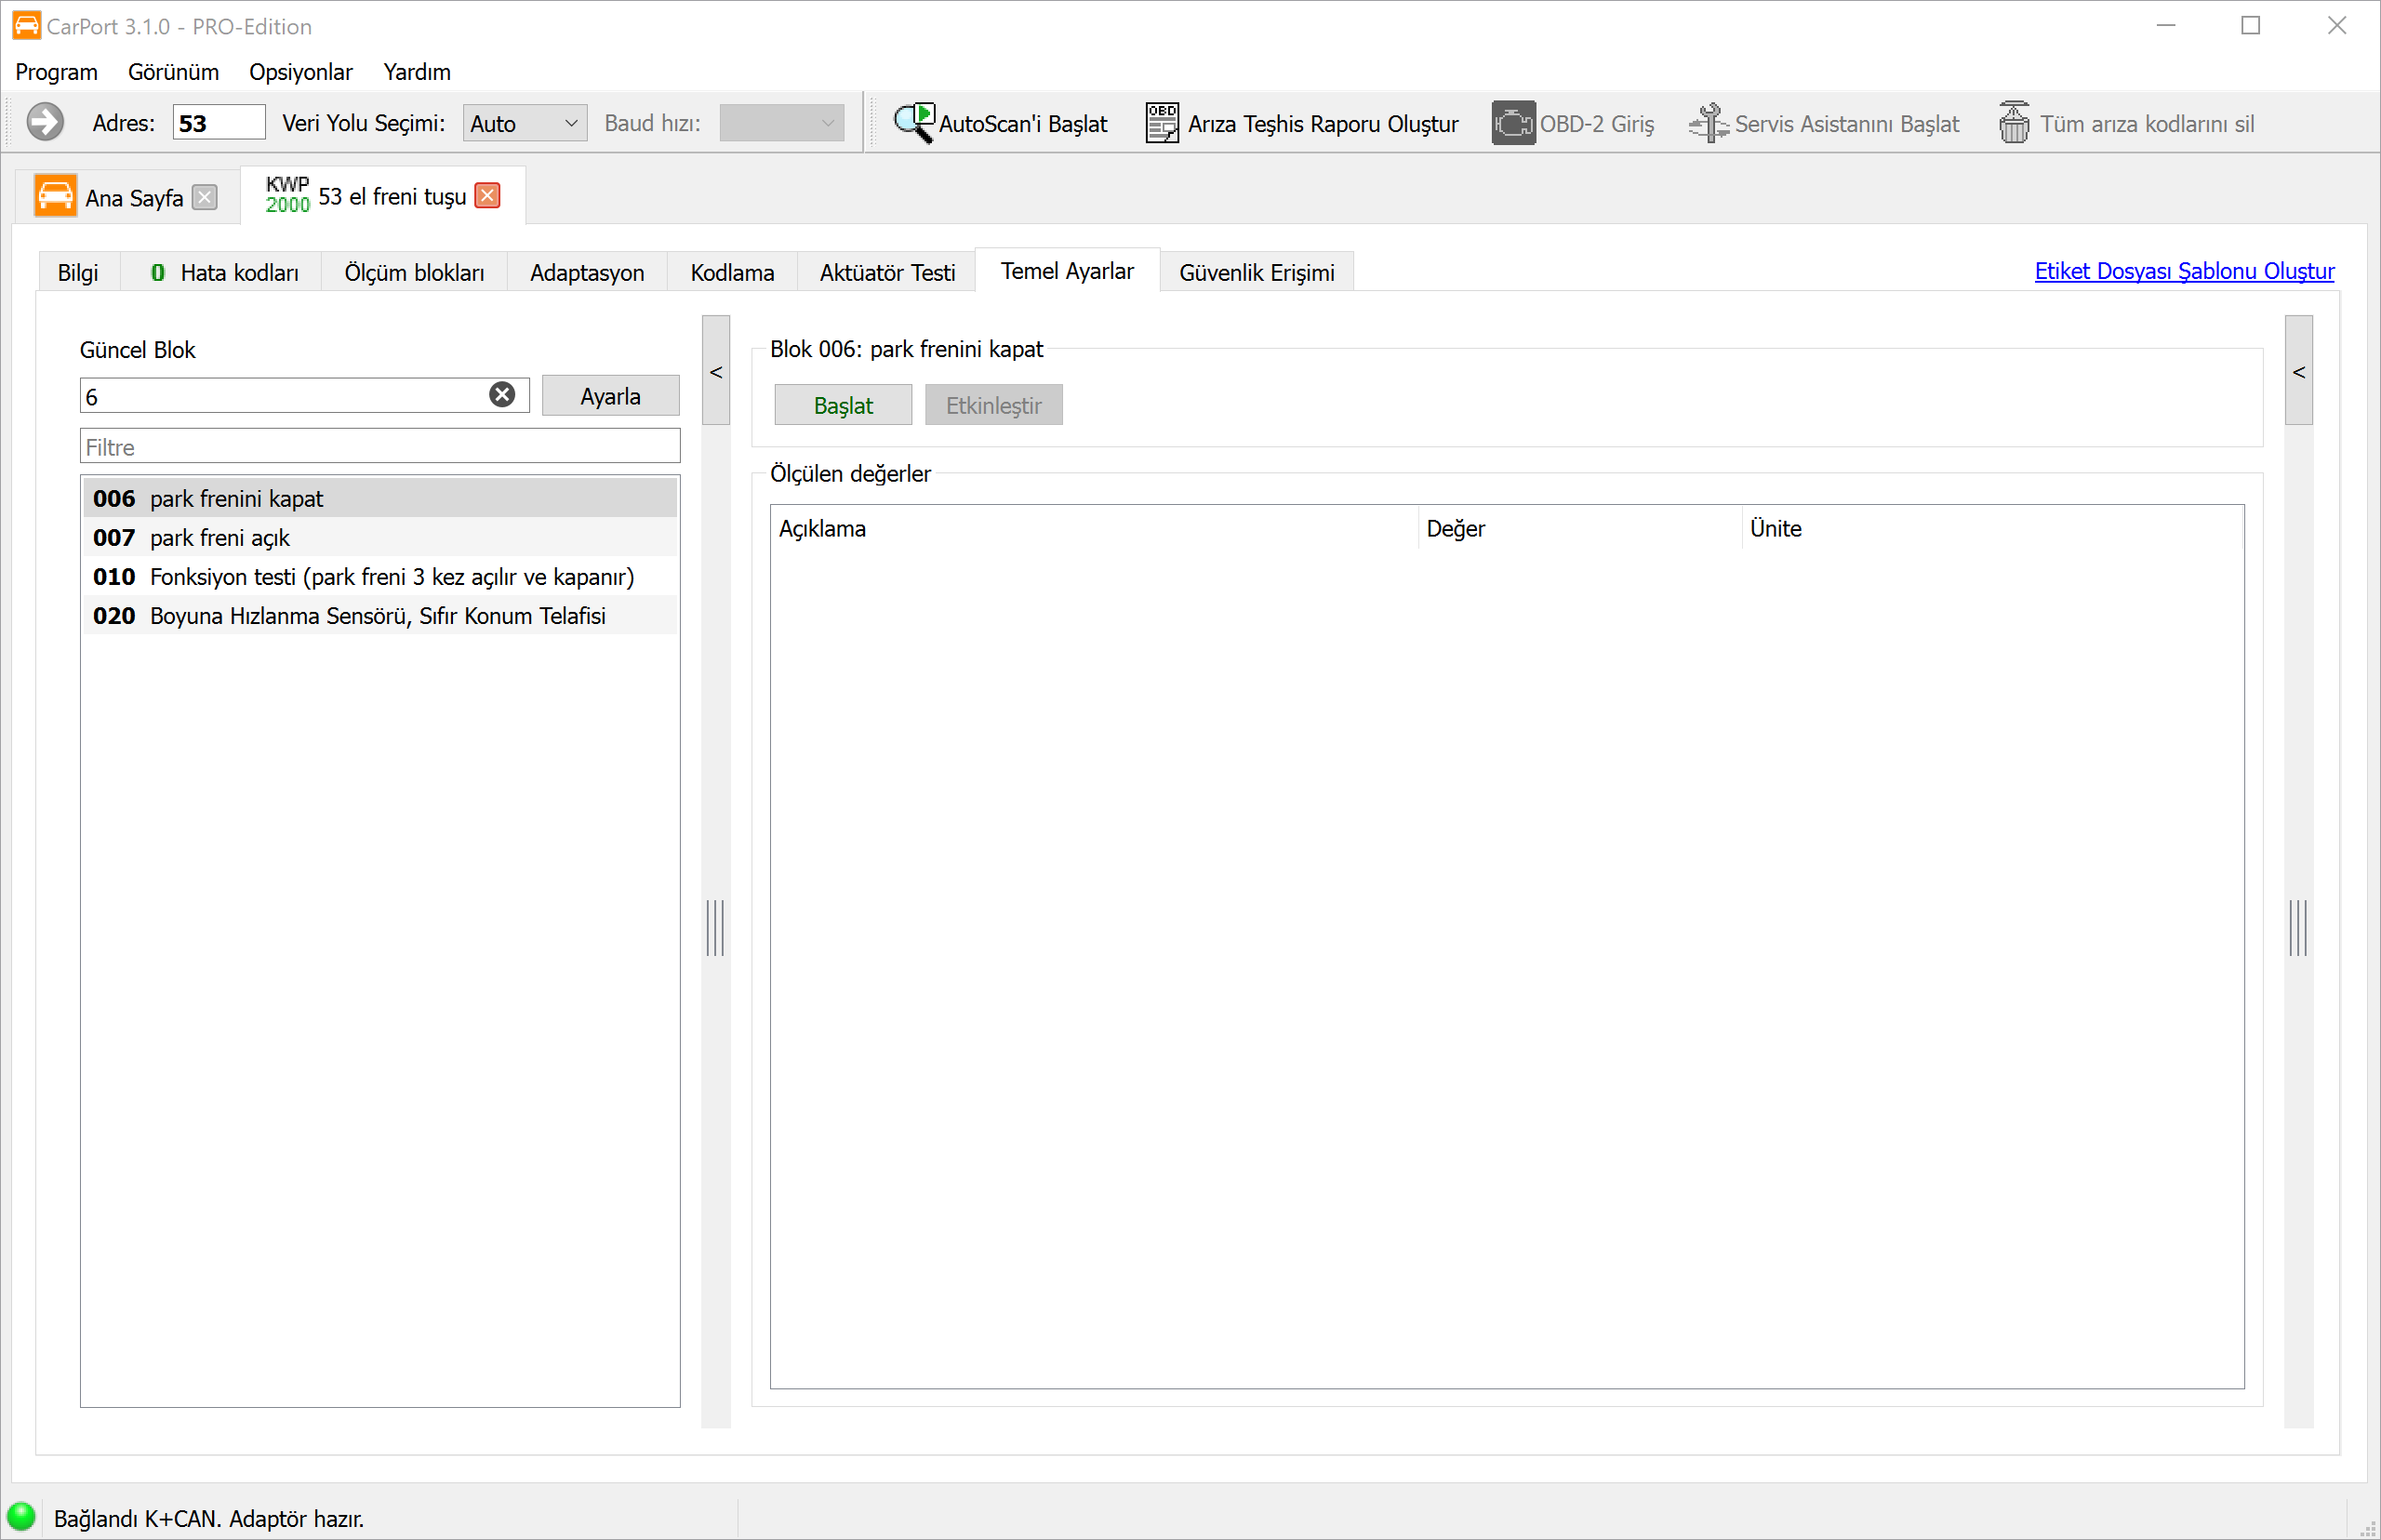Click the Etkinleştir button
The width and height of the screenshot is (2381, 1540).
tap(994, 405)
